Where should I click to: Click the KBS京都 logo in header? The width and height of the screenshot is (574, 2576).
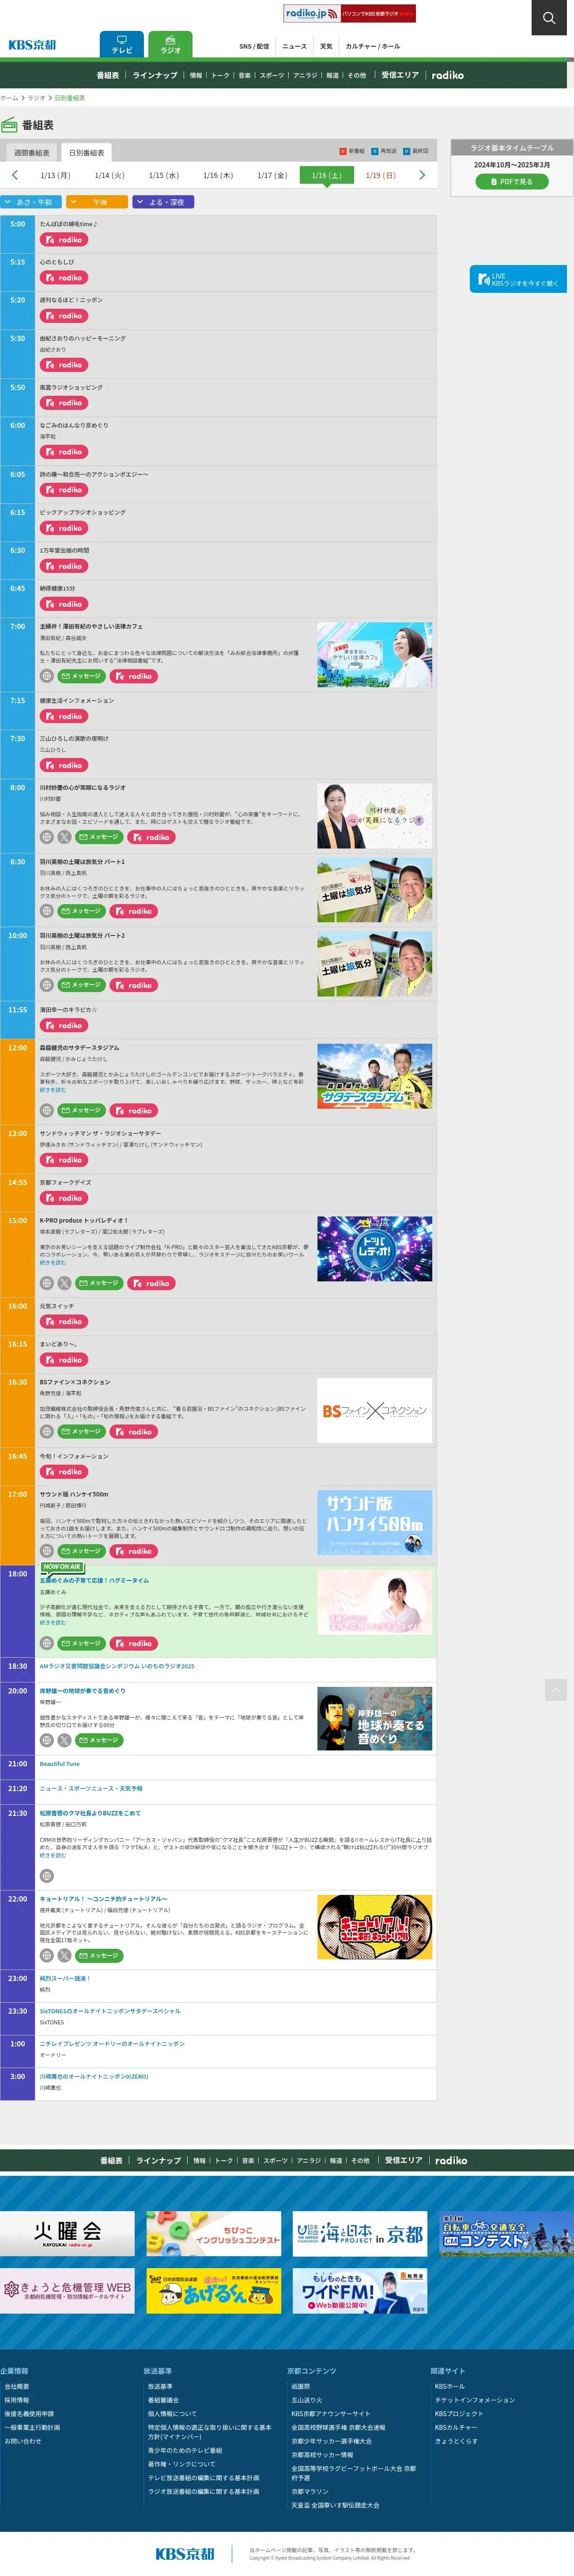tap(32, 45)
